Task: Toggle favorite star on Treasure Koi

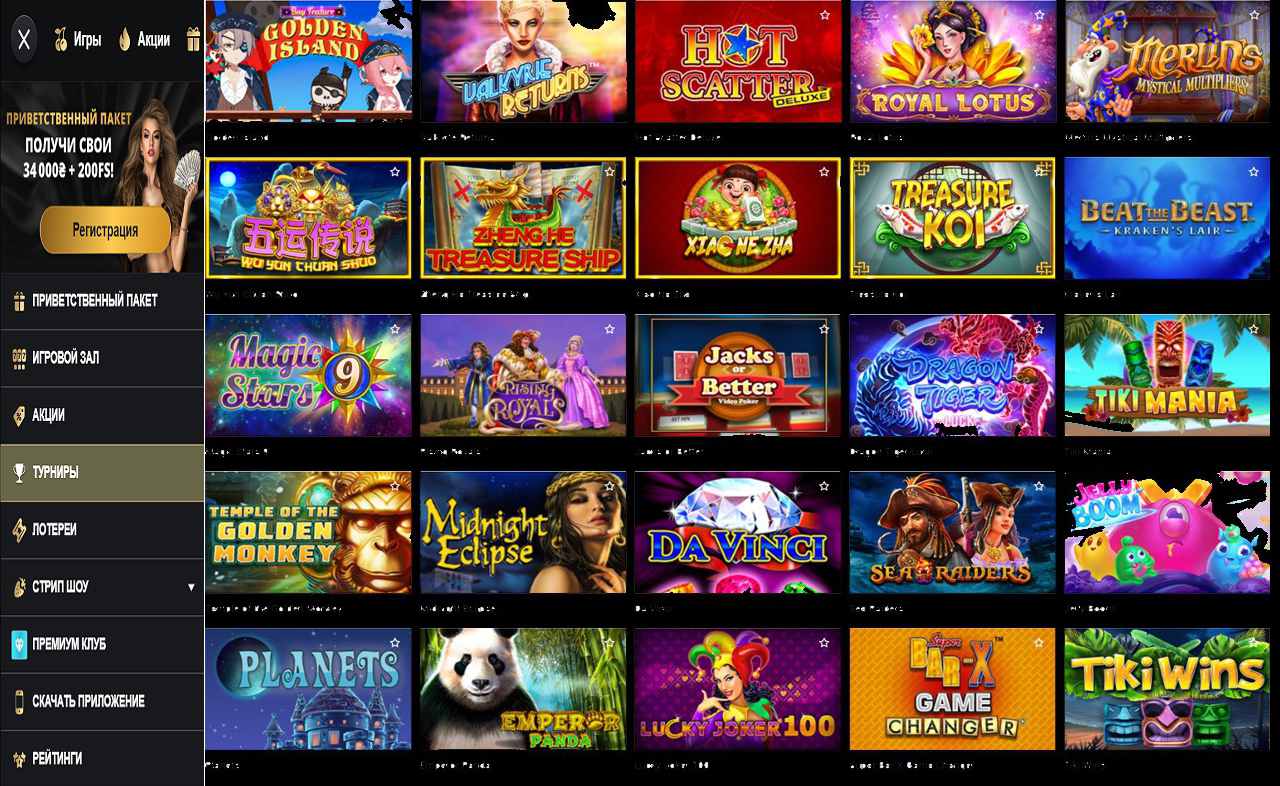Action: pyautogui.click(x=1039, y=172)
